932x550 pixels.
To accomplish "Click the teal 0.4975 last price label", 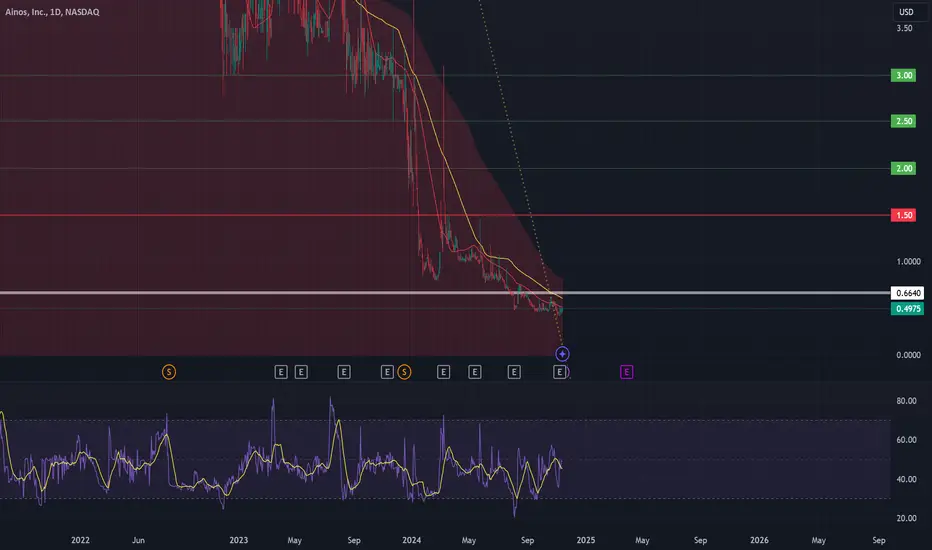I will [x=908, y=309].
